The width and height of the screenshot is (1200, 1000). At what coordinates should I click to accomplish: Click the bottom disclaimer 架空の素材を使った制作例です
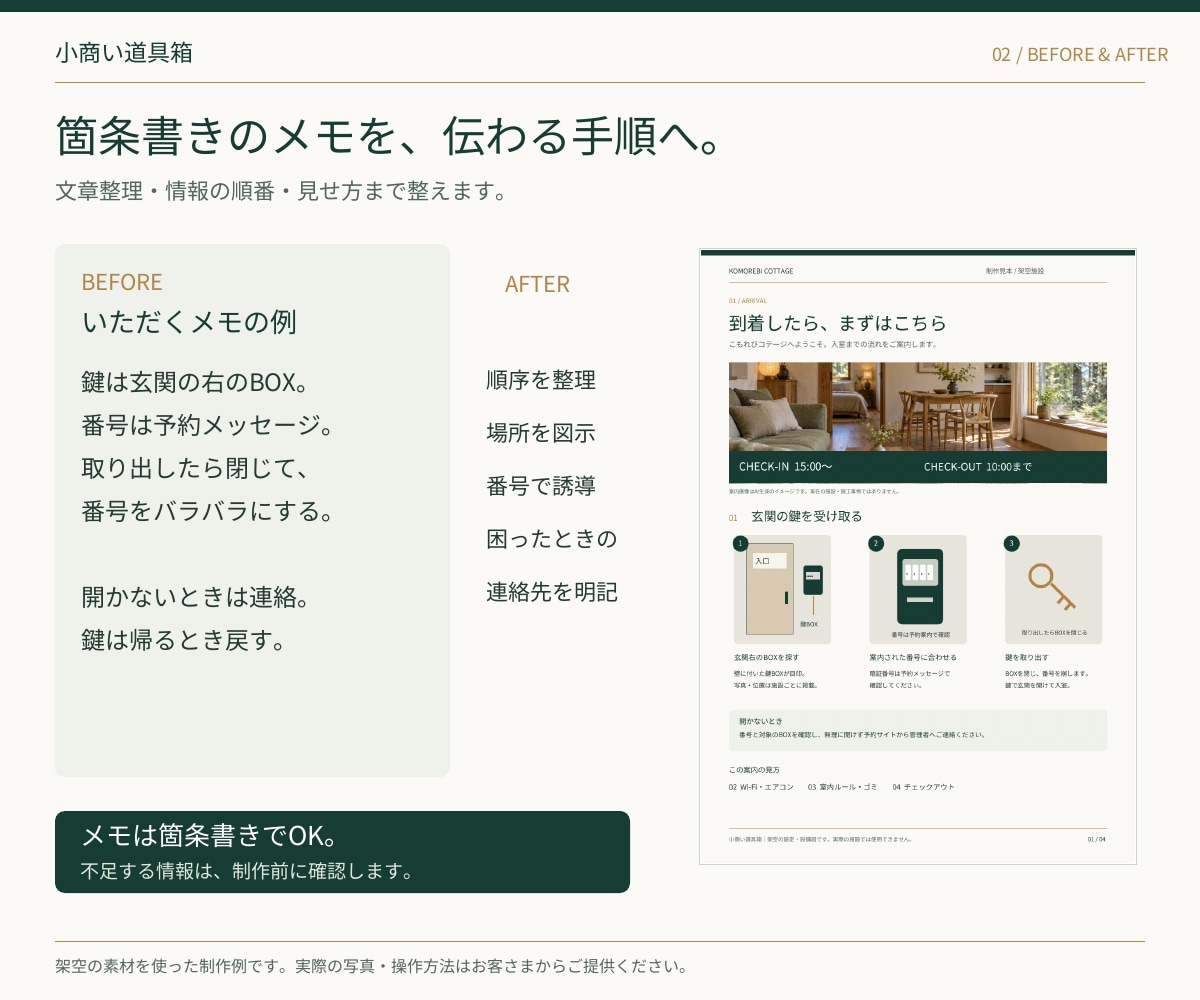(372, 967)
